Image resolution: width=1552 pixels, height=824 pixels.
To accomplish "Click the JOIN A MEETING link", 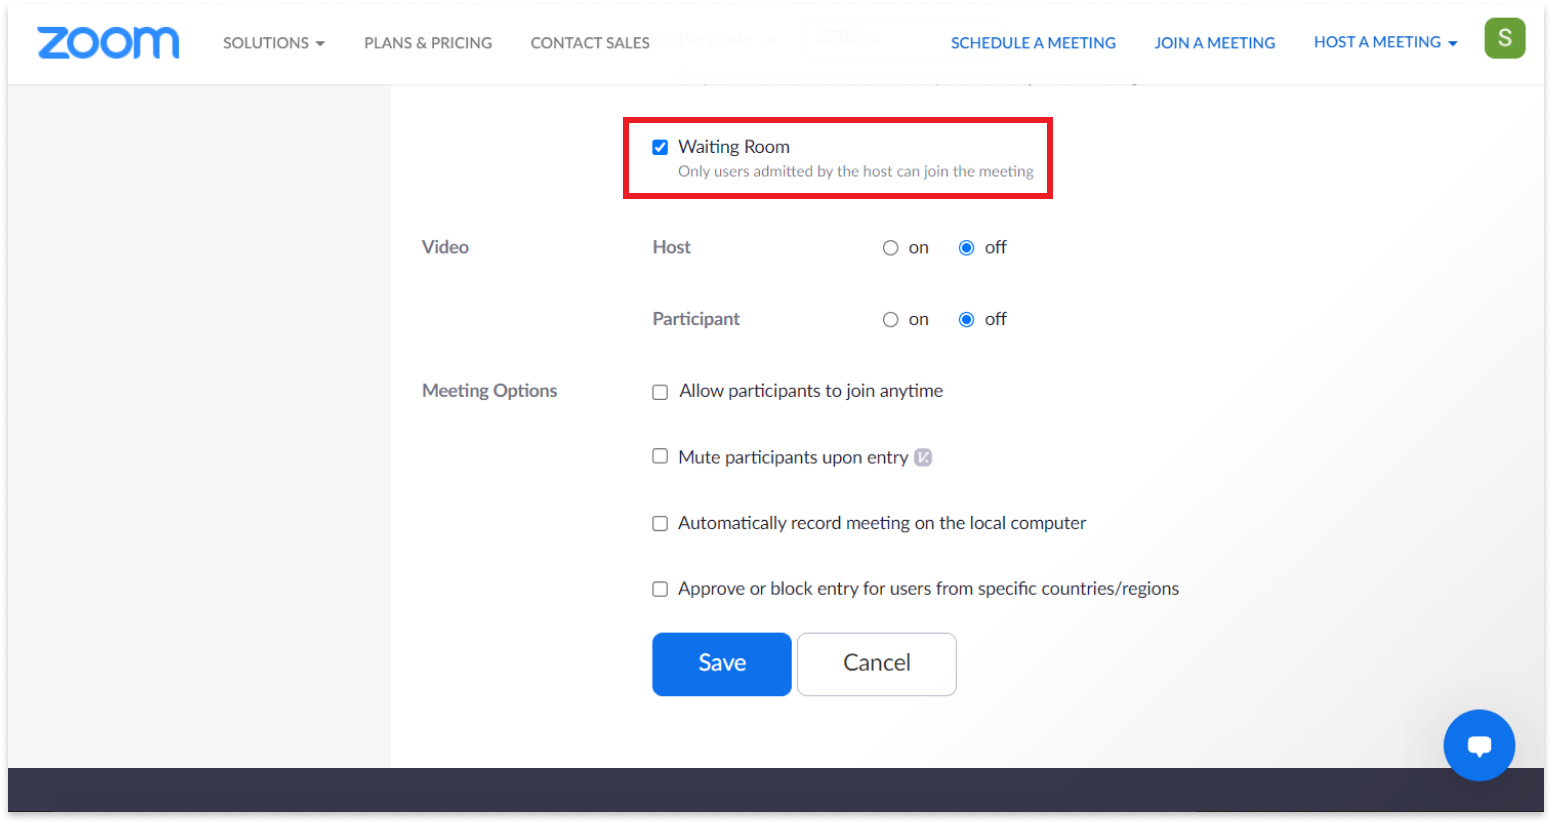I will pyautogui.click(x=1215, y=42).
